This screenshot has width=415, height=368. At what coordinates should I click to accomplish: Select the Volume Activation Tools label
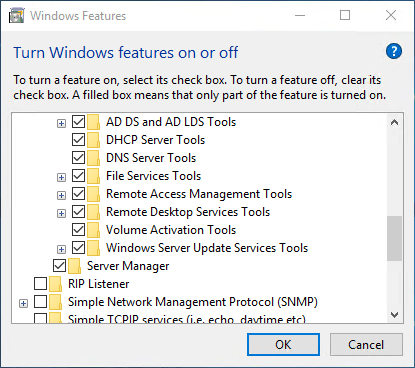tap(171, 230)
